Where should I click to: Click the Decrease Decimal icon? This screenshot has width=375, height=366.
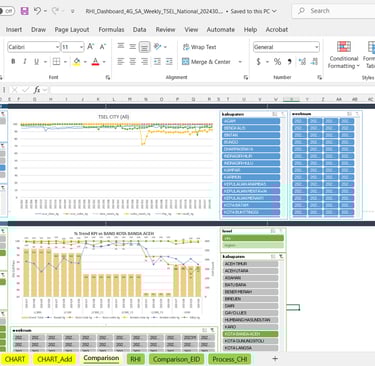314,61
